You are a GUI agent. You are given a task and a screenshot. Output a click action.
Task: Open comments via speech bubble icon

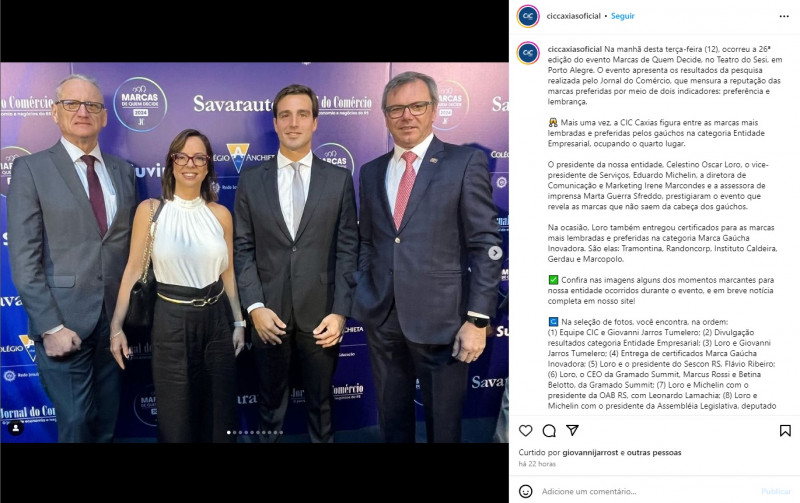(549, 431)
